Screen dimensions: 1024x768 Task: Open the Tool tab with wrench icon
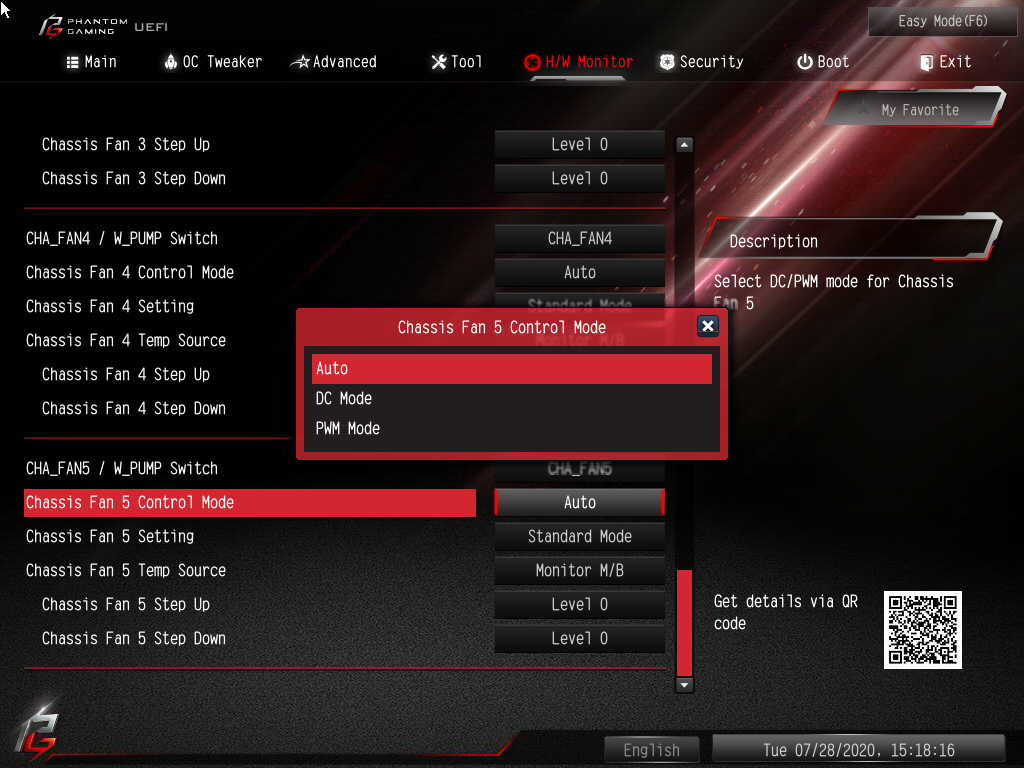click(x=456, y=62)
